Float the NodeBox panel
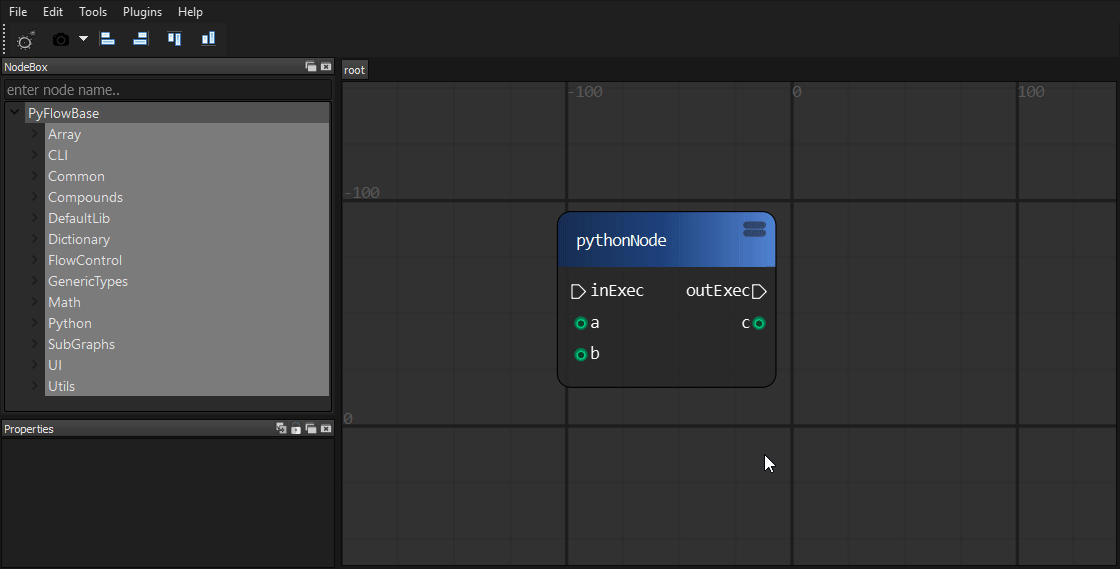The image size is (1120, 569). [x=311, y=66]
